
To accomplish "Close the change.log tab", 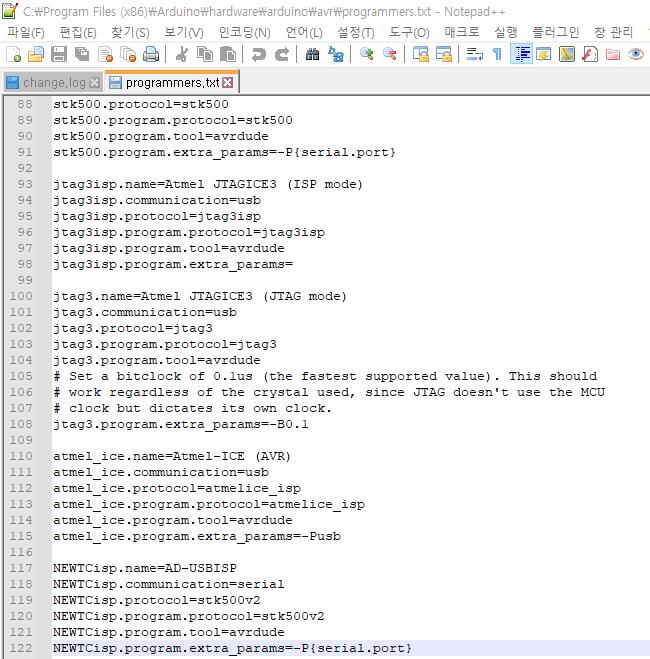I will click(95, 82).
